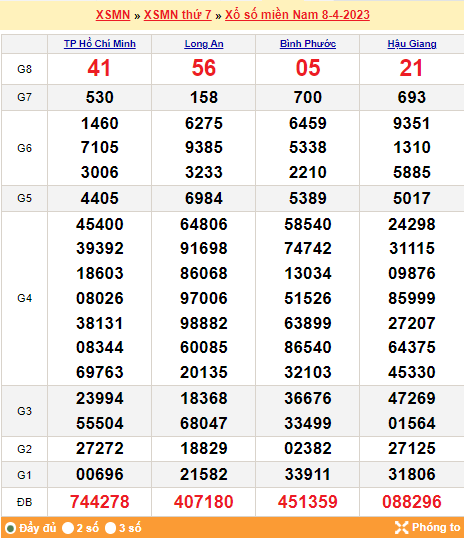
Task: Click the Phóng to expand icon
Action: 401,527
